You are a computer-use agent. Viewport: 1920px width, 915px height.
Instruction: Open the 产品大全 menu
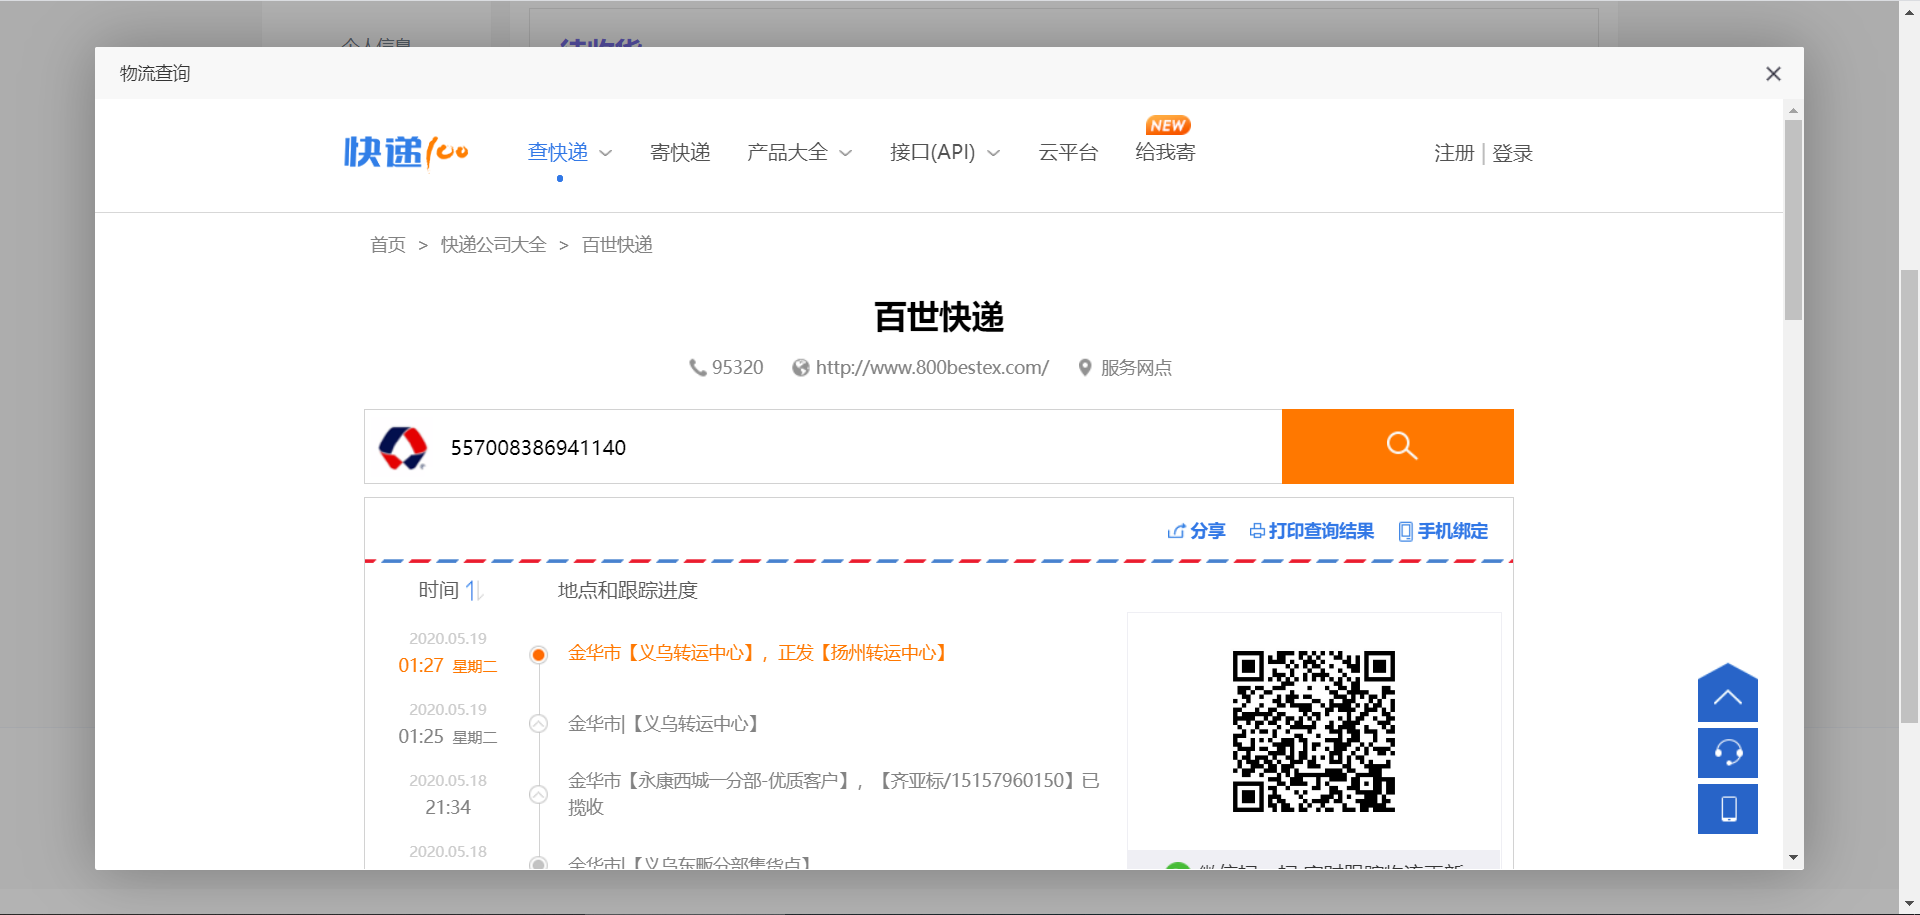788,152
